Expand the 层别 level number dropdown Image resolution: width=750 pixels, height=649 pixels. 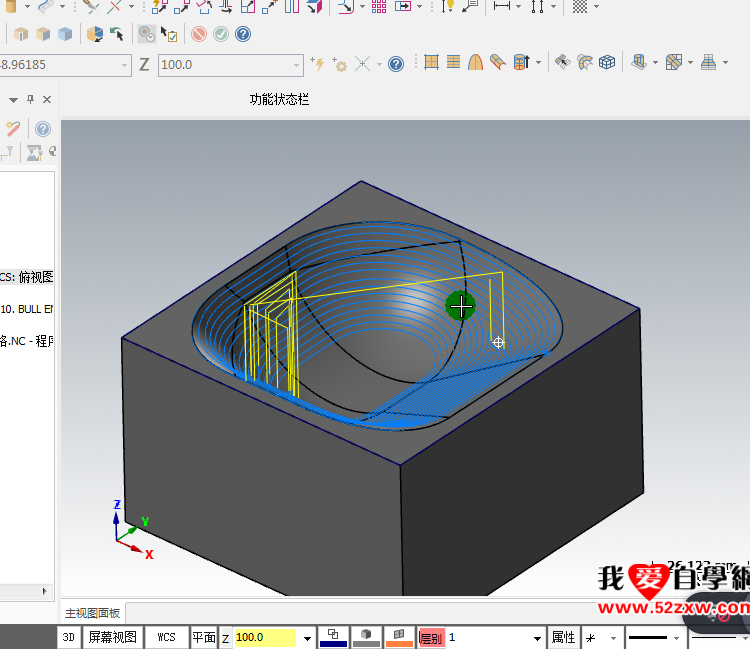click(539, 638)
